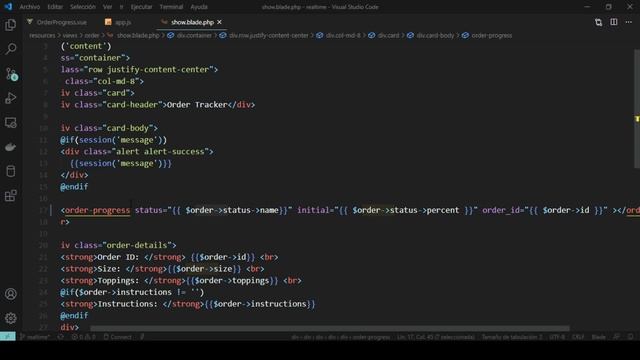The height and width of the screenshot is (360, 640).
Task: Open the Remote Explorer view
Action: click(x=11, y=123)
